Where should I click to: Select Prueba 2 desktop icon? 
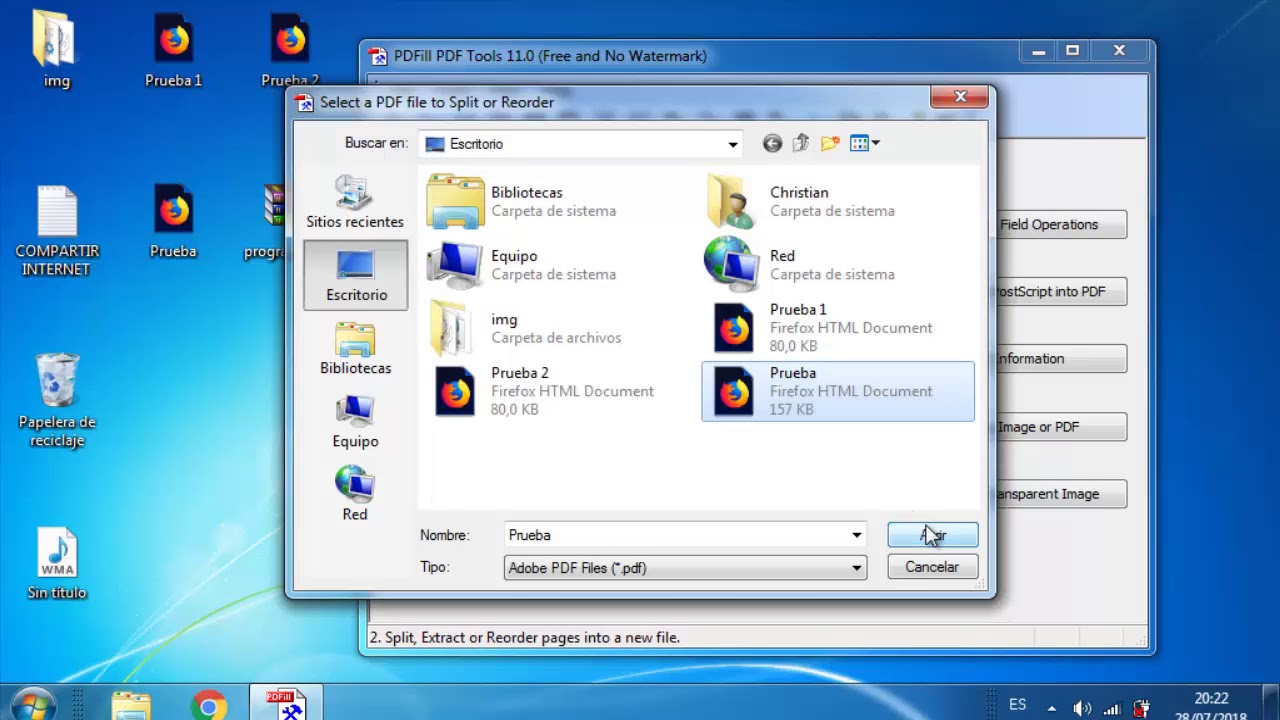click(290, 50)
